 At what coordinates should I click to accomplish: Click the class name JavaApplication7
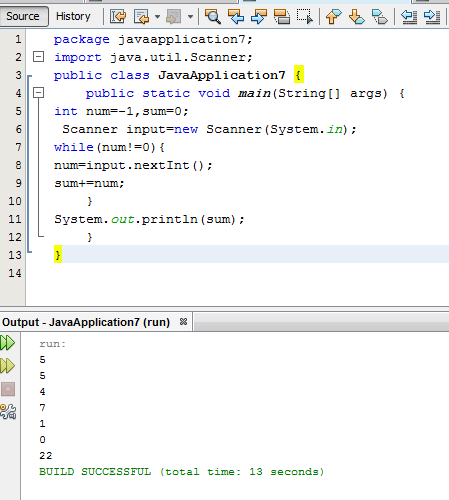pyautogui.click(x=222, y=75)
